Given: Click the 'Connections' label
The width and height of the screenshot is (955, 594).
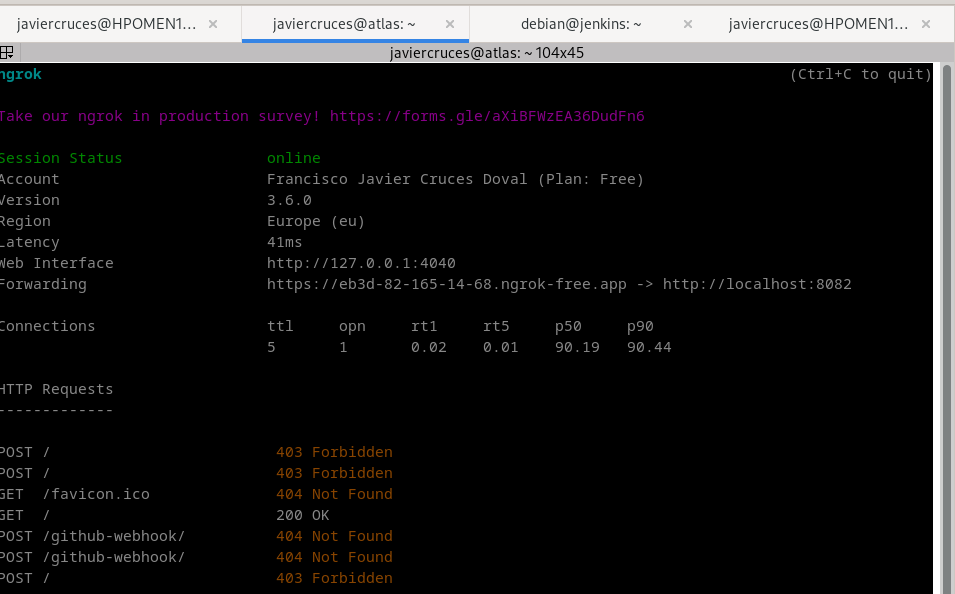Looking at the screenshot, I should (48, 327).
